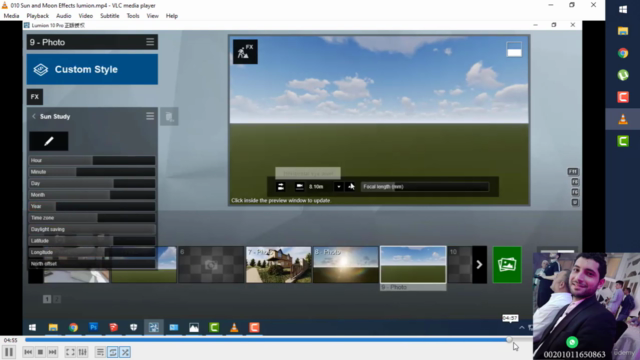Click the Custom Style button

(x=92, y=69)
